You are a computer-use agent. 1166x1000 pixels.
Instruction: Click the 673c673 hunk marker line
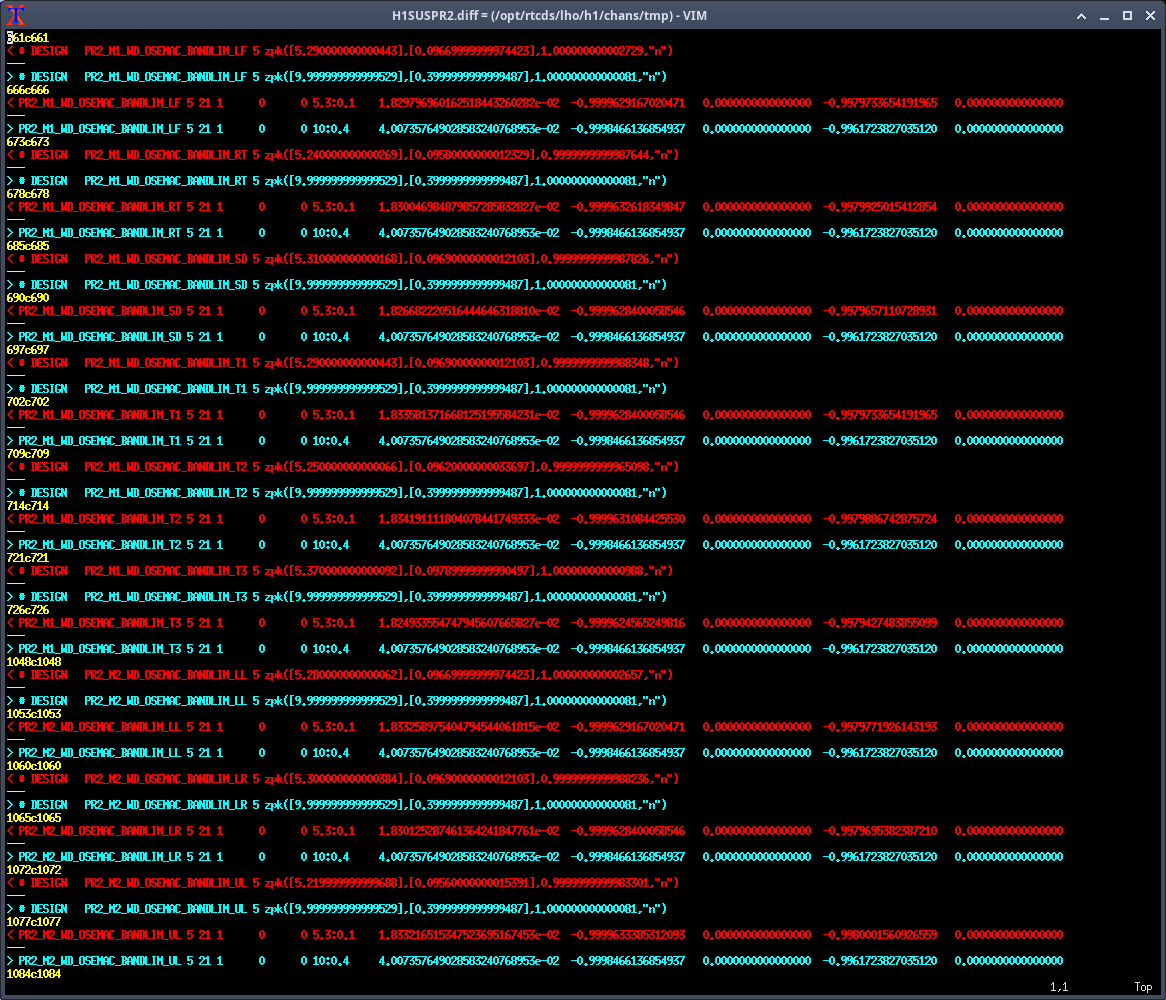pyautogui.click(x=27, y=142)
